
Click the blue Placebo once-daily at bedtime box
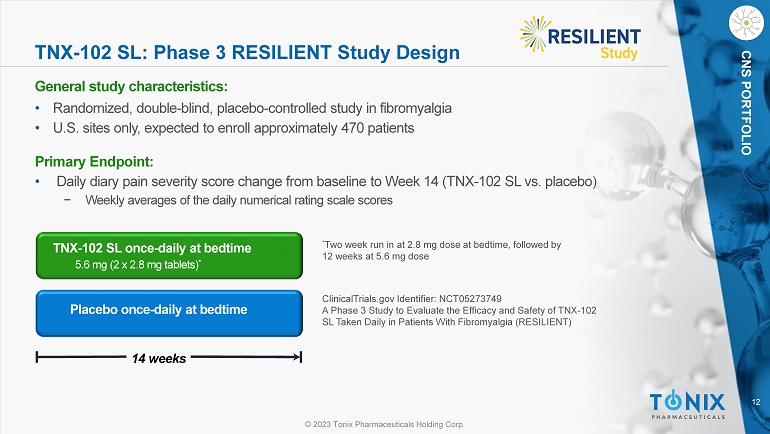[x=169, y=313]
